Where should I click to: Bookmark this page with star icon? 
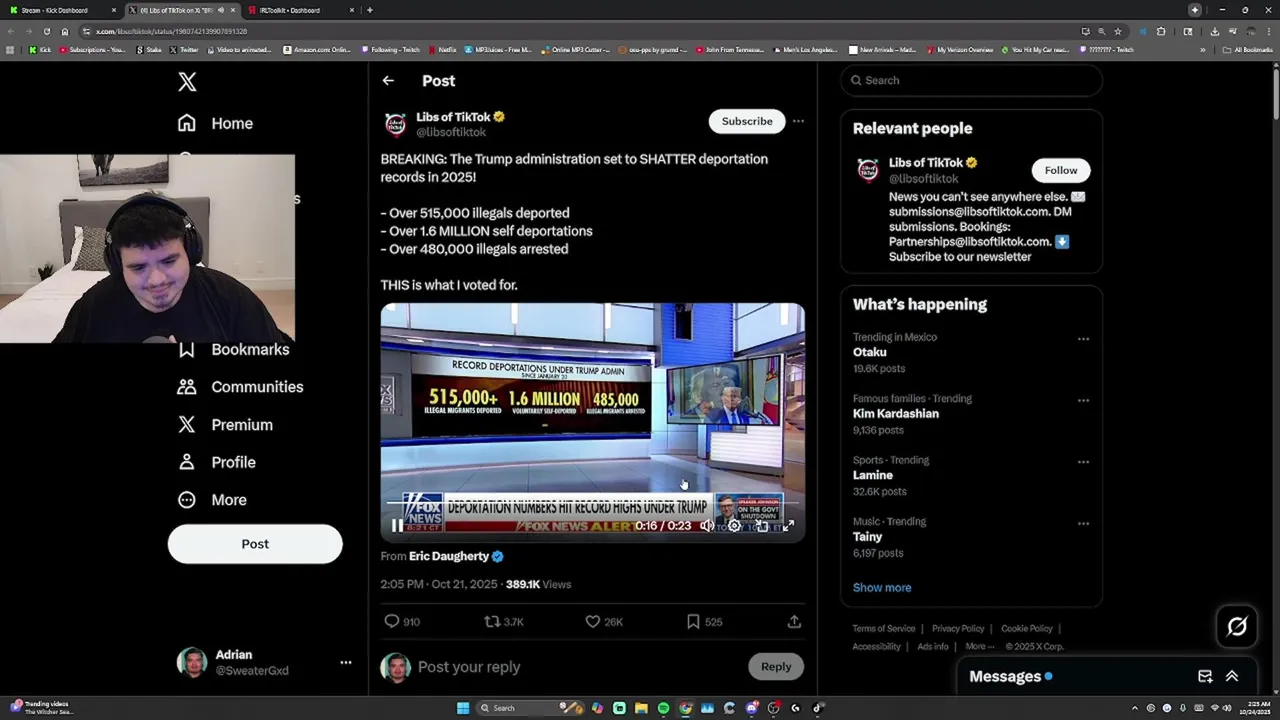tap(1118, 31)
